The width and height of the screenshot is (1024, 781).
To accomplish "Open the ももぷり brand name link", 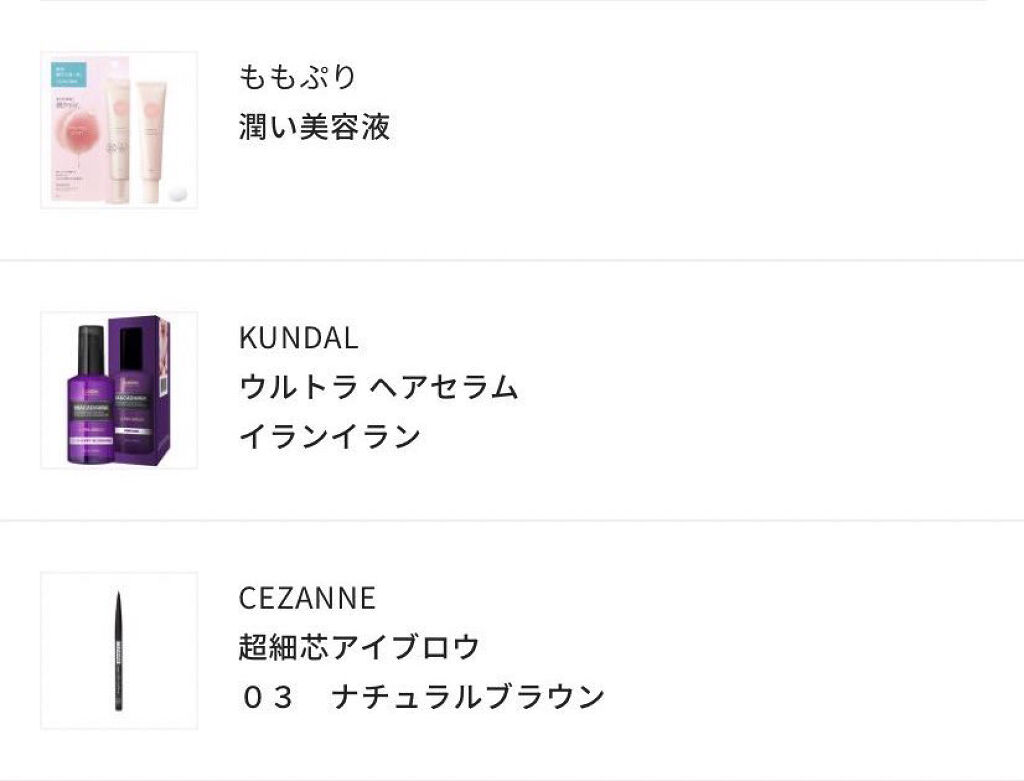I will pos(297,77).
